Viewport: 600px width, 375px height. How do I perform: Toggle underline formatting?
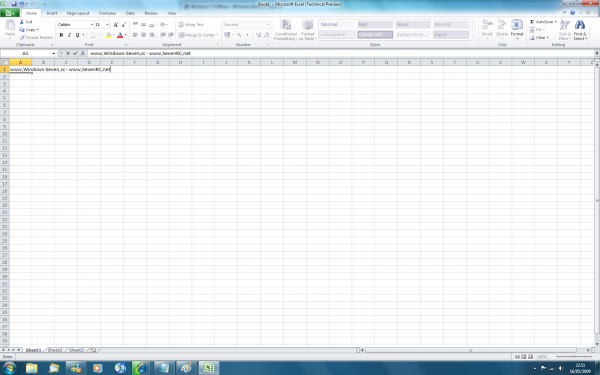click(x=77, y=35)
